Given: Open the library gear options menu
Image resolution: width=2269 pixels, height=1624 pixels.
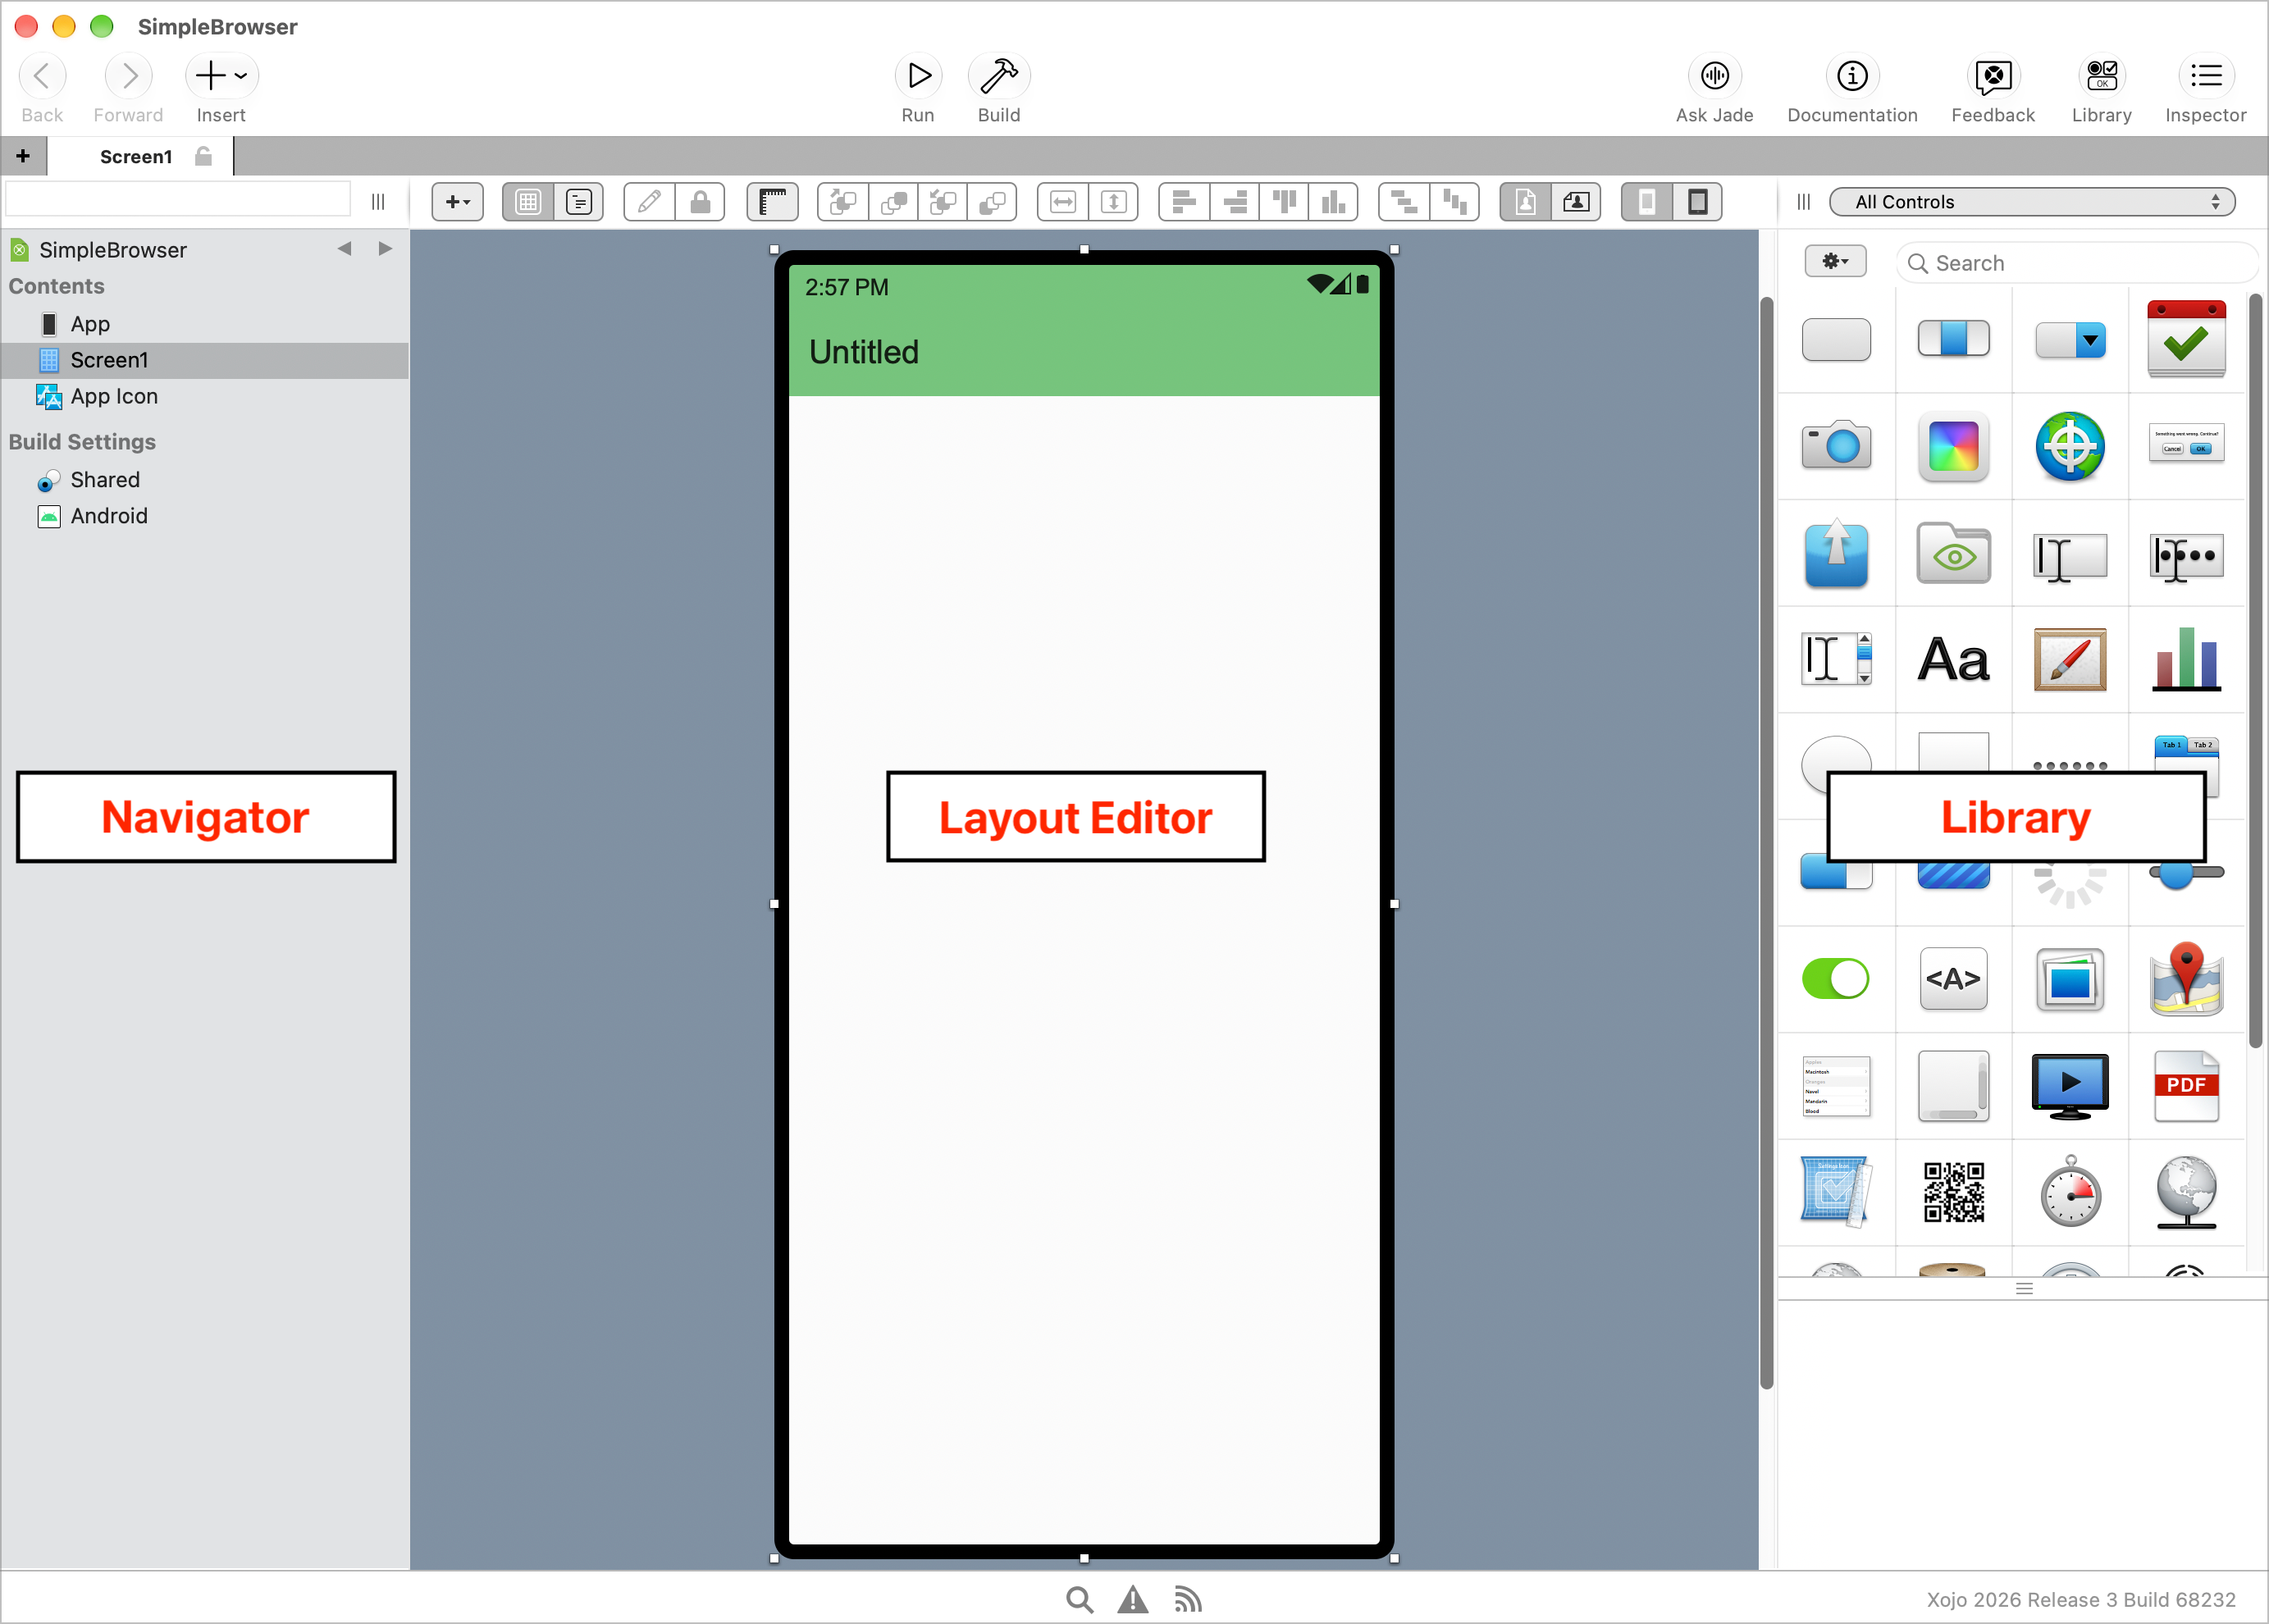Looking at the screenshot, I should pos(1835,262).
